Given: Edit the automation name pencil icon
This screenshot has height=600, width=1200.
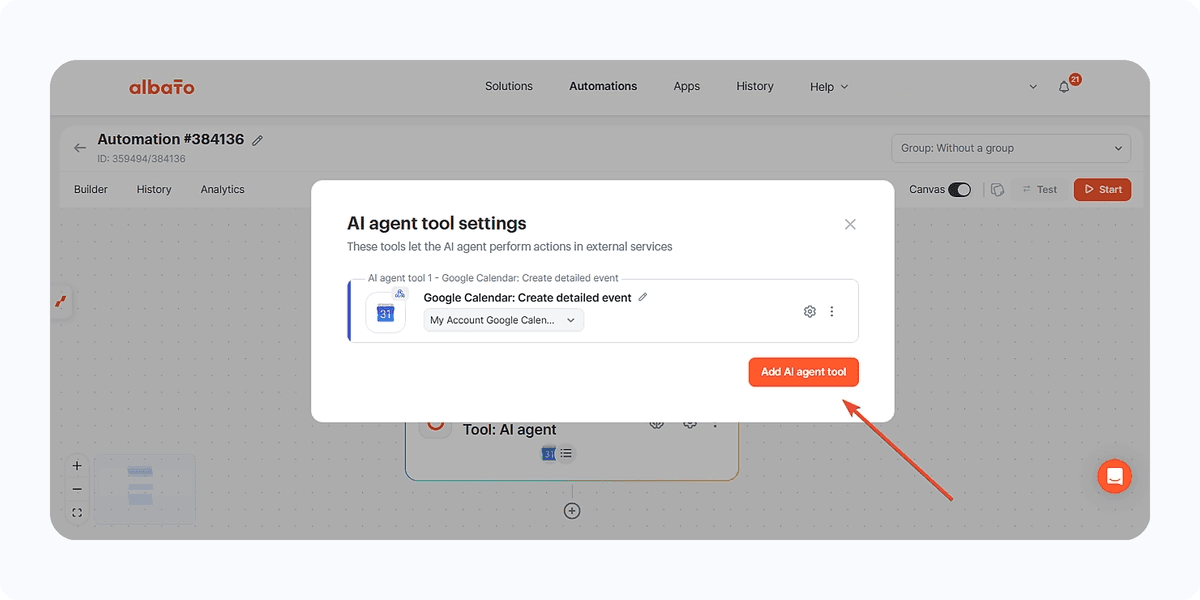Looking at the screenshot, I should coord(257,140).
